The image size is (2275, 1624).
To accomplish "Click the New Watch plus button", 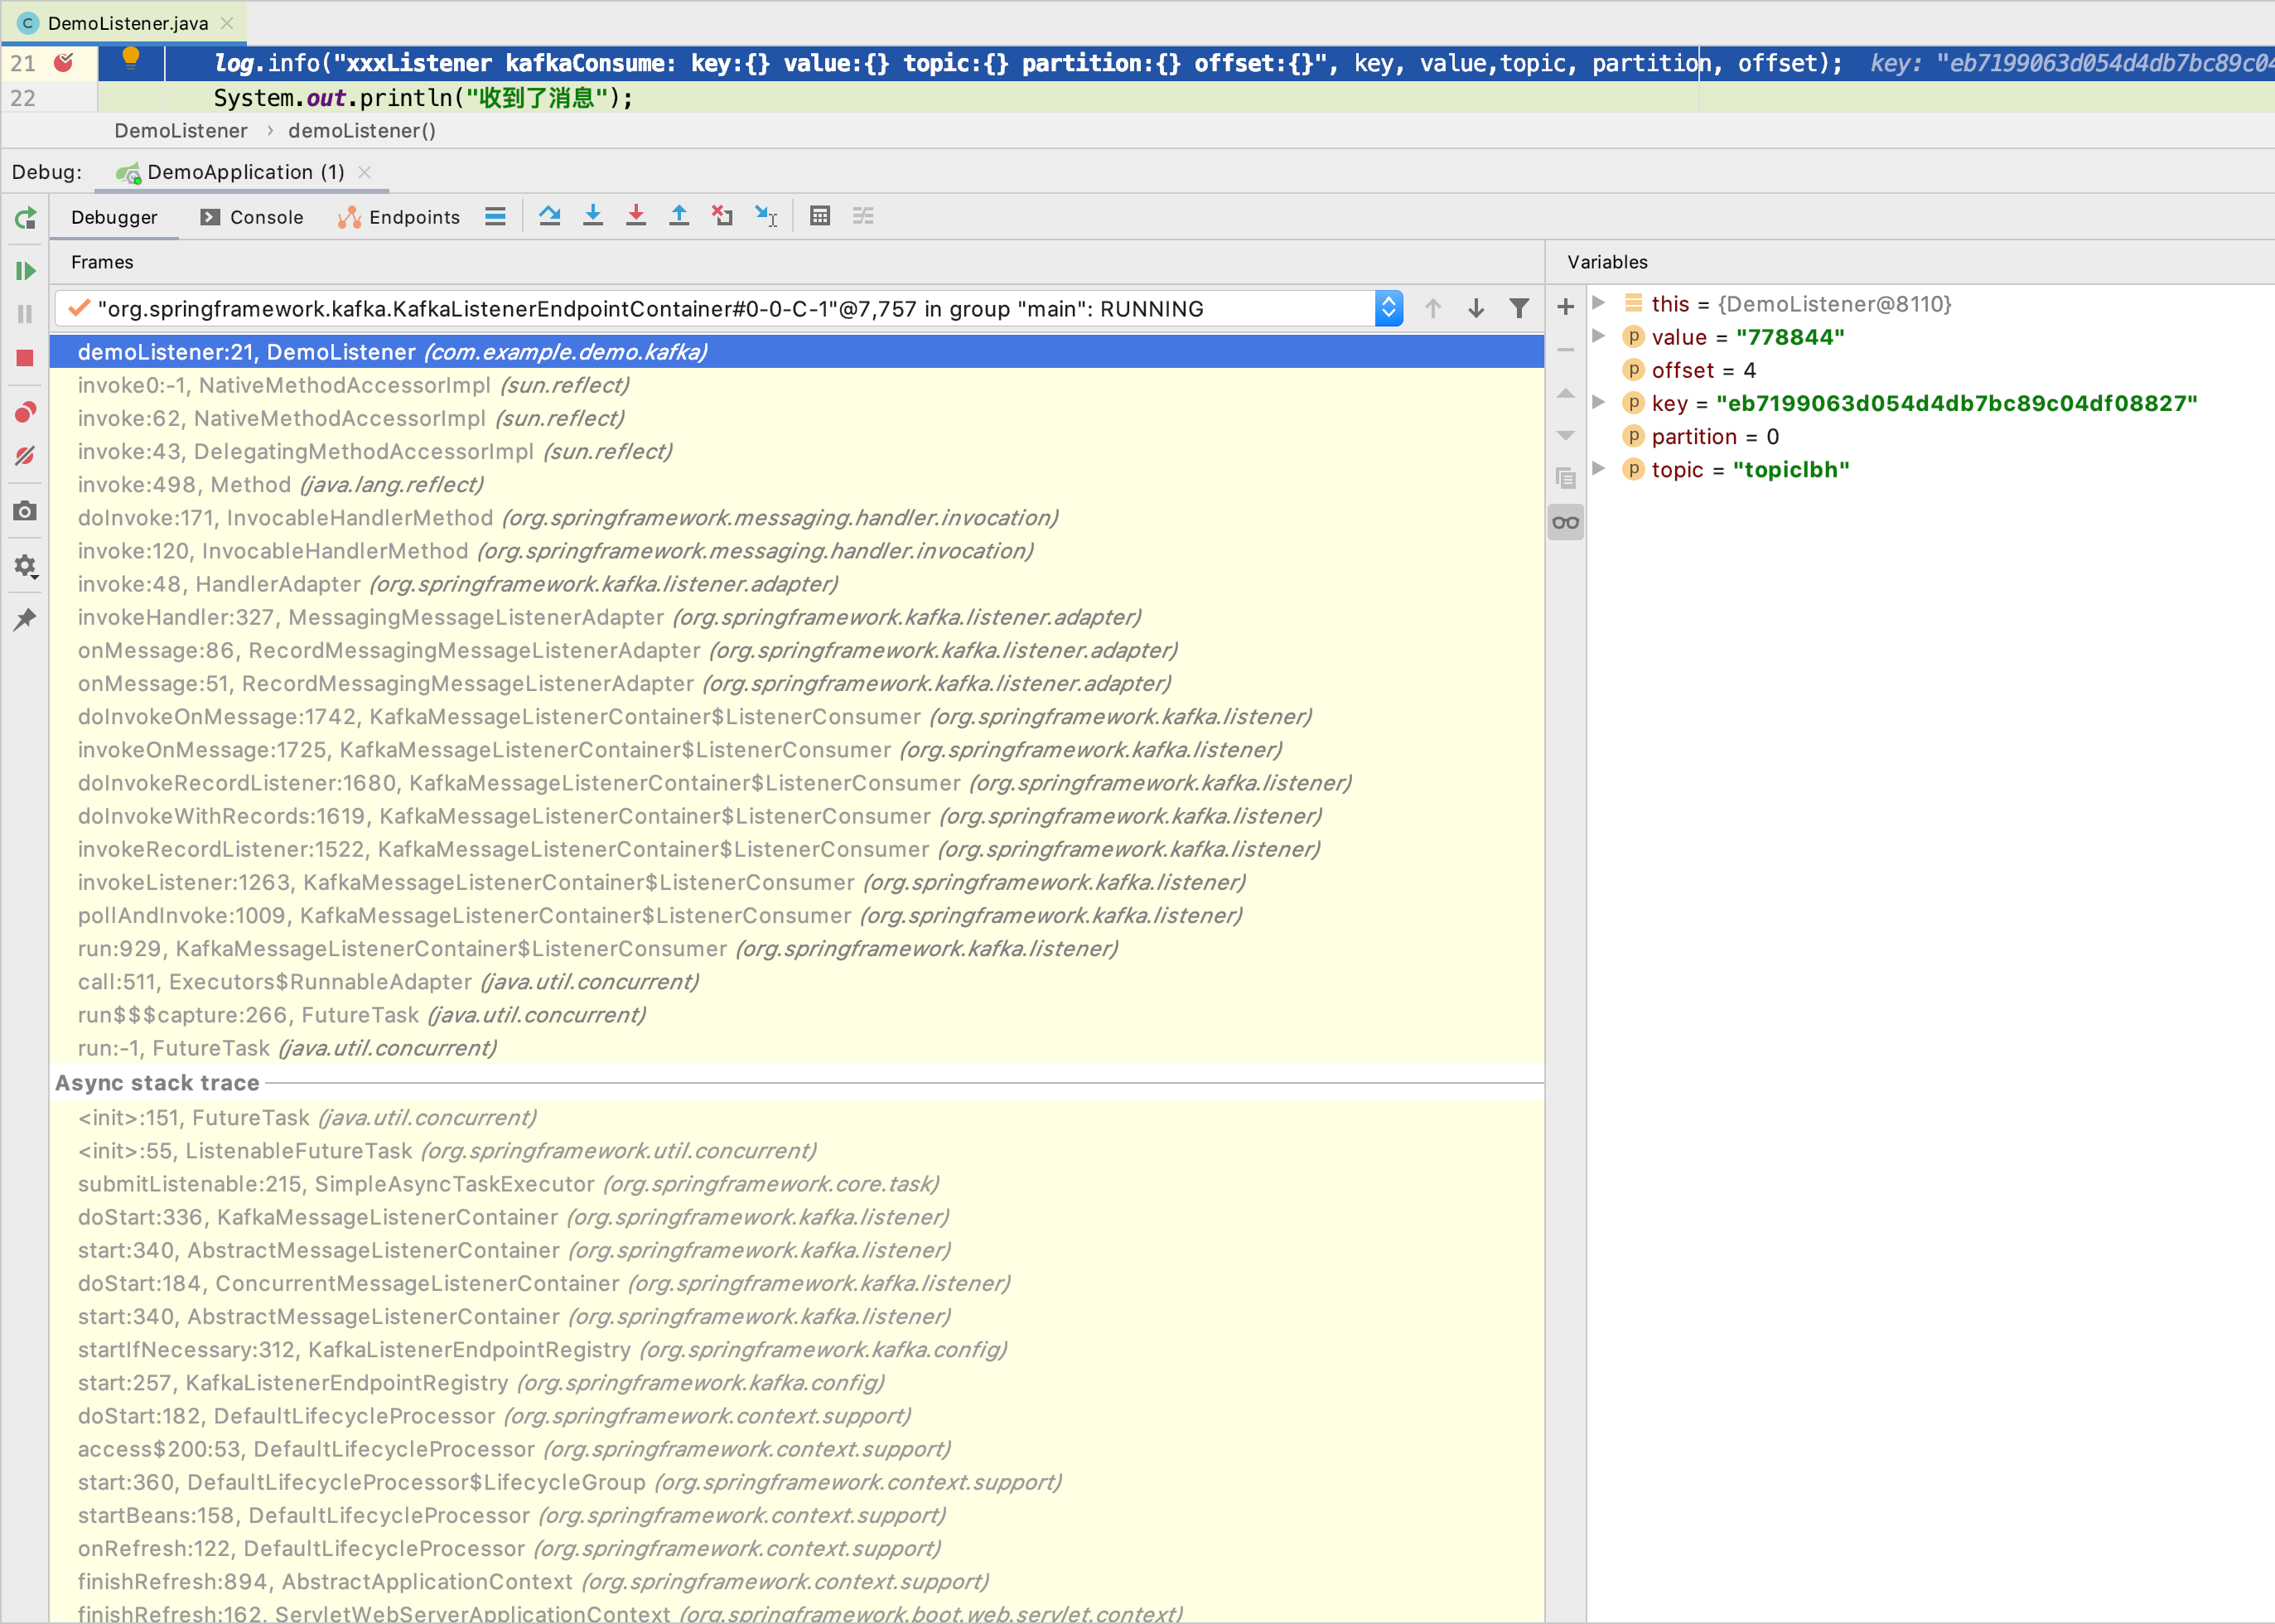I will [x=1566, y=307].
